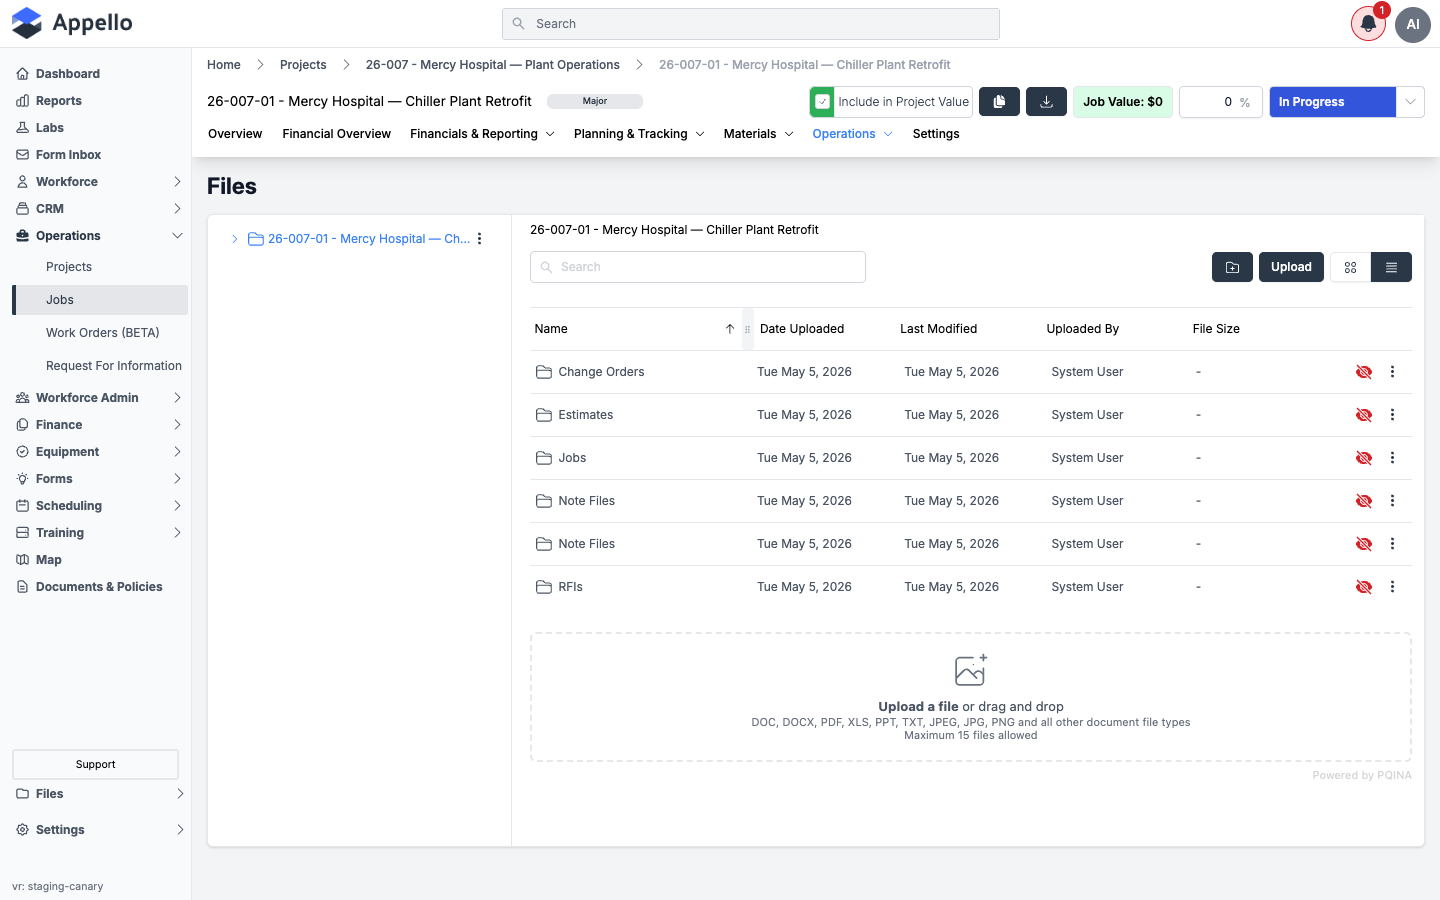Click the Upload button
Screen dimensions: 1440x900
[x=1291, y=267]
